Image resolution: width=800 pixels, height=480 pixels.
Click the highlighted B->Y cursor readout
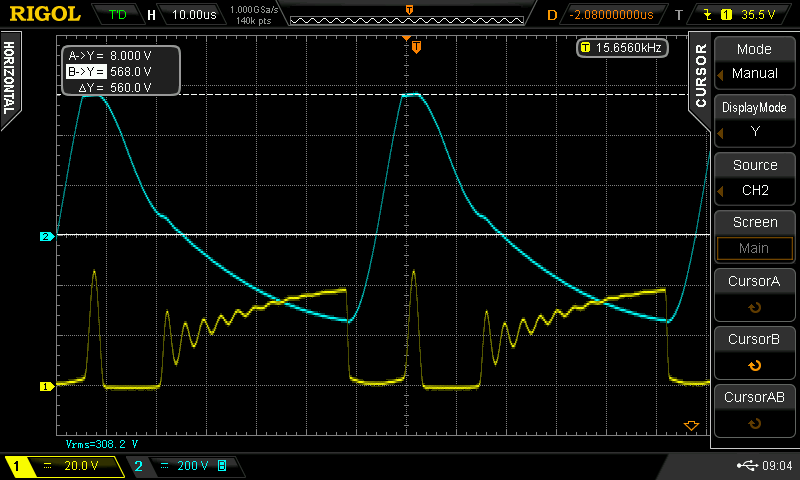tap(109, 71)
